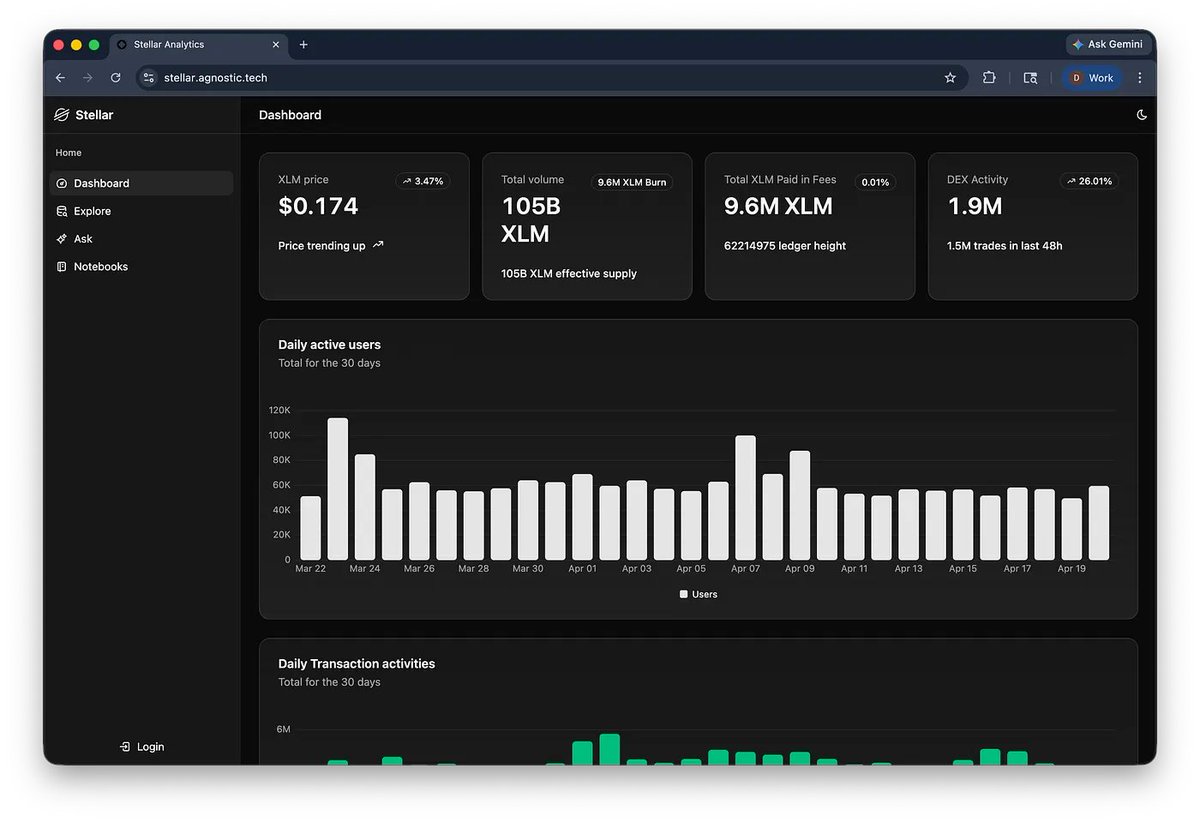
Task: Click the '9.6M XLM' fees value
Action: [779, 207]
